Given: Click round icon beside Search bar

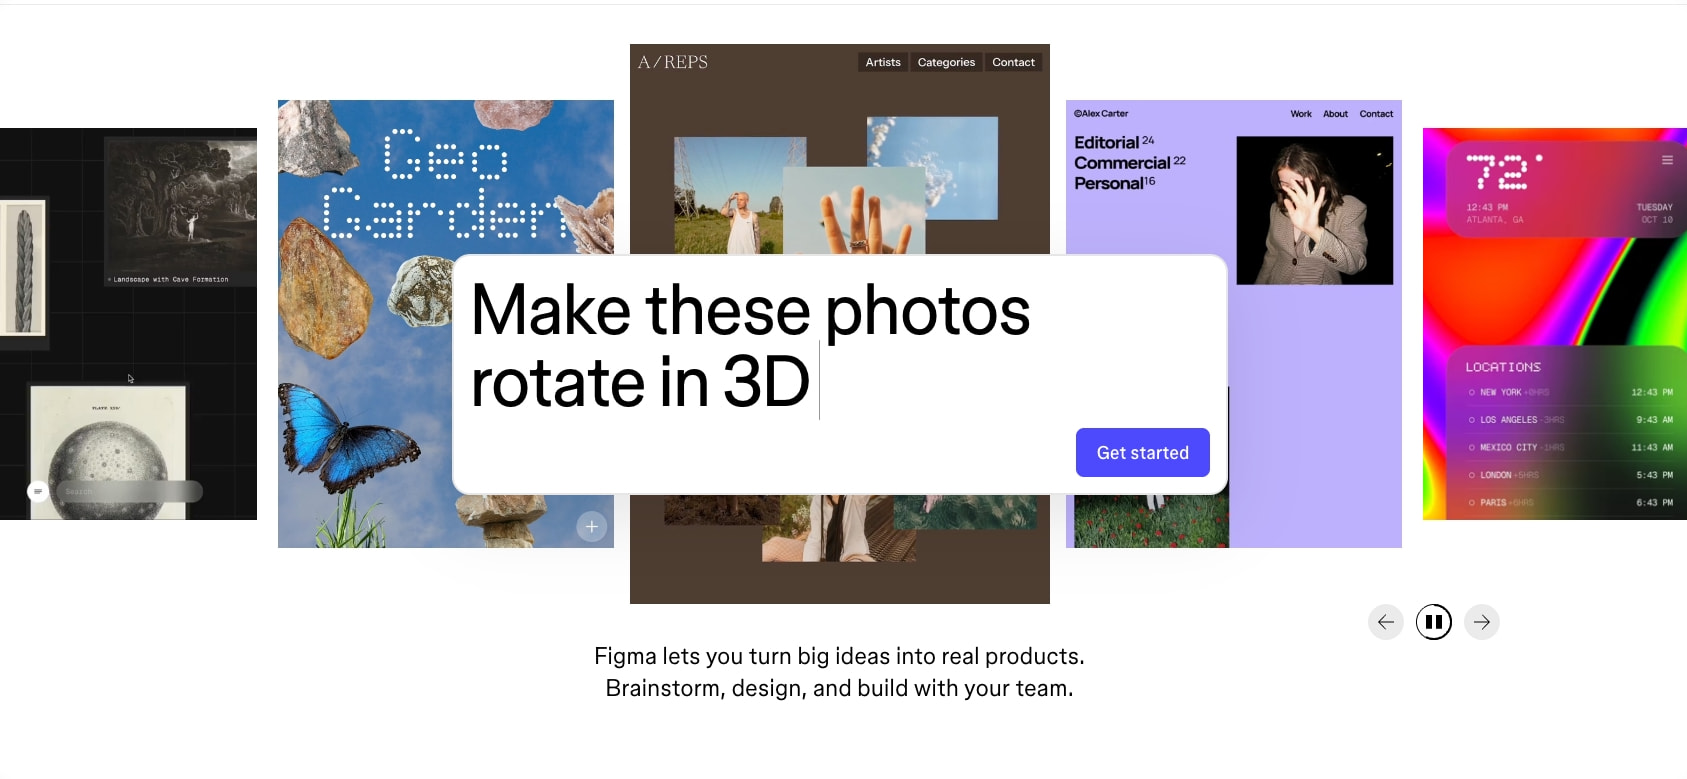Looking at the screenshot, I should tap(37, 491).
